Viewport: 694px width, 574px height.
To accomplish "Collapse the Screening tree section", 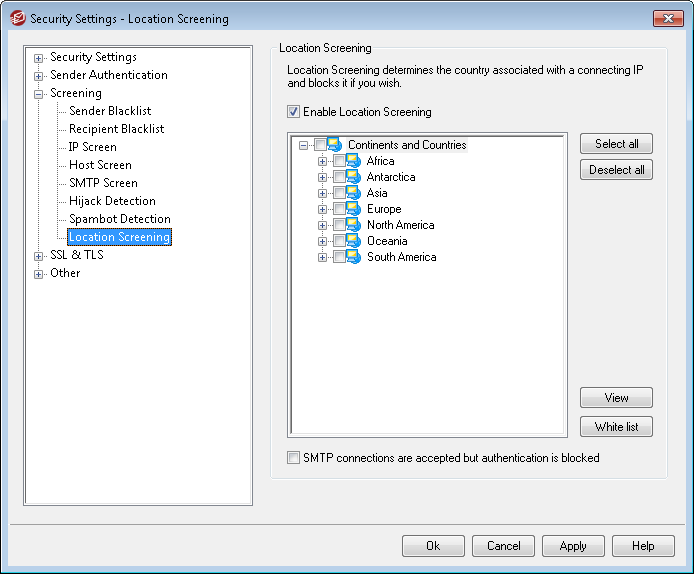I will (39, 93).
